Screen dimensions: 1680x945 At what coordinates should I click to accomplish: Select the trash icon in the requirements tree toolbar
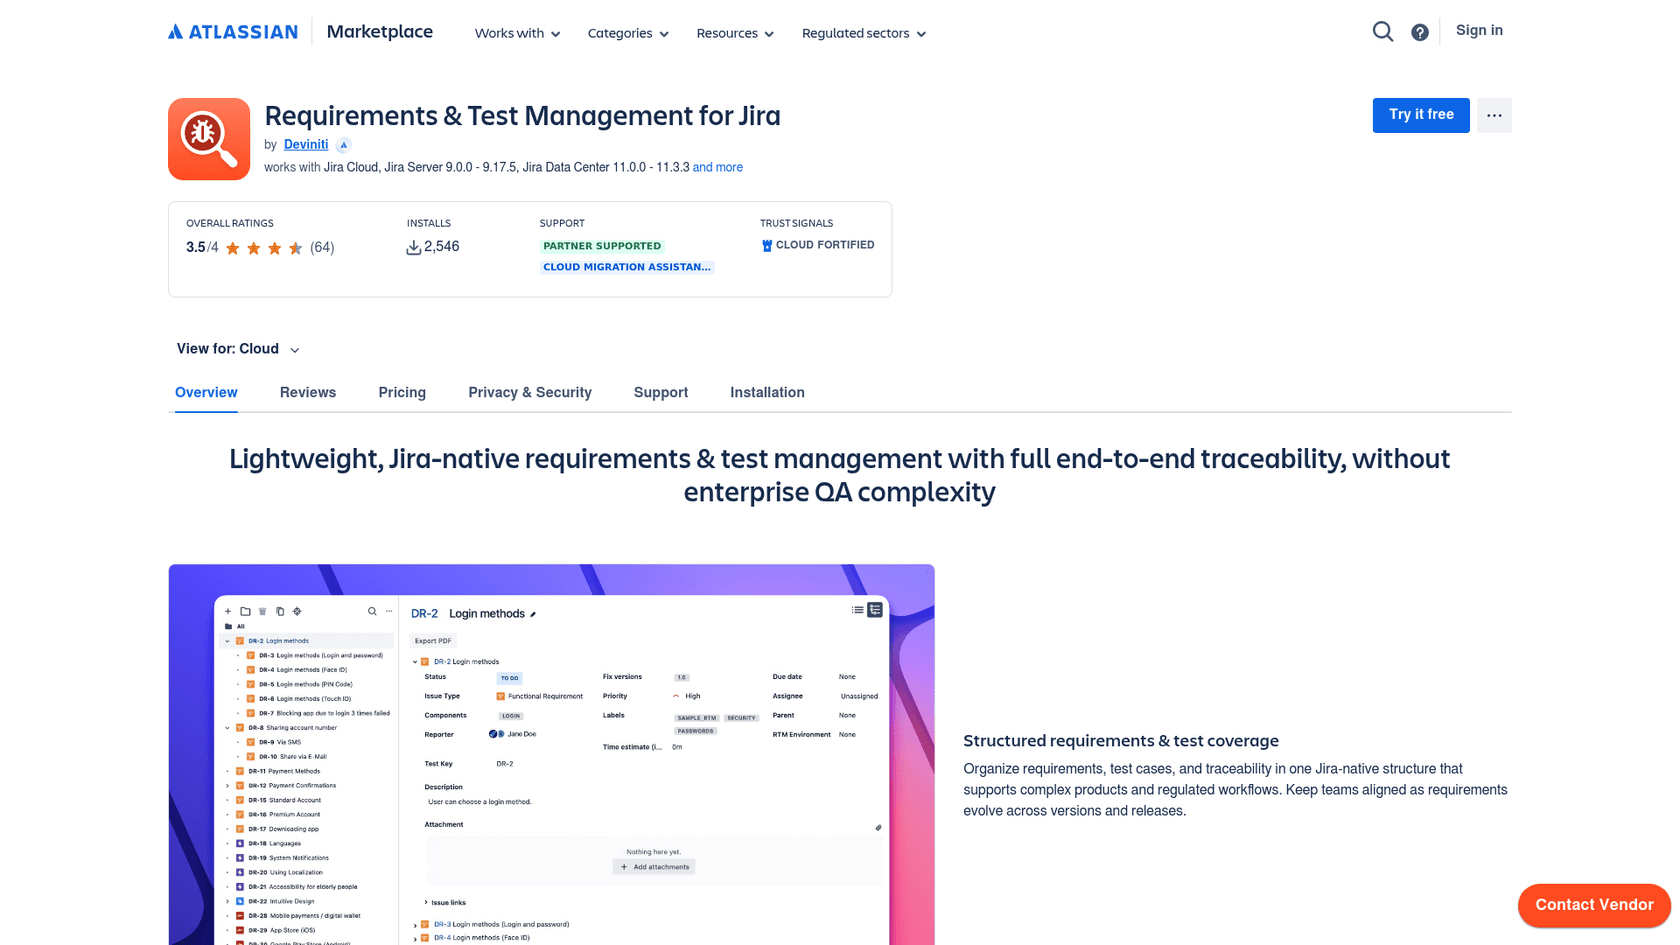point(262,611)
